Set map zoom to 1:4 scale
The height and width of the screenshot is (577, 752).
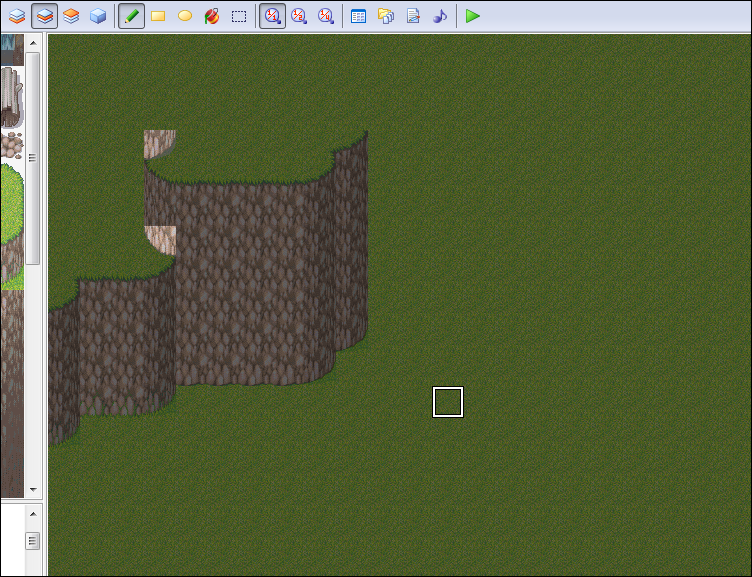[326, 16]
